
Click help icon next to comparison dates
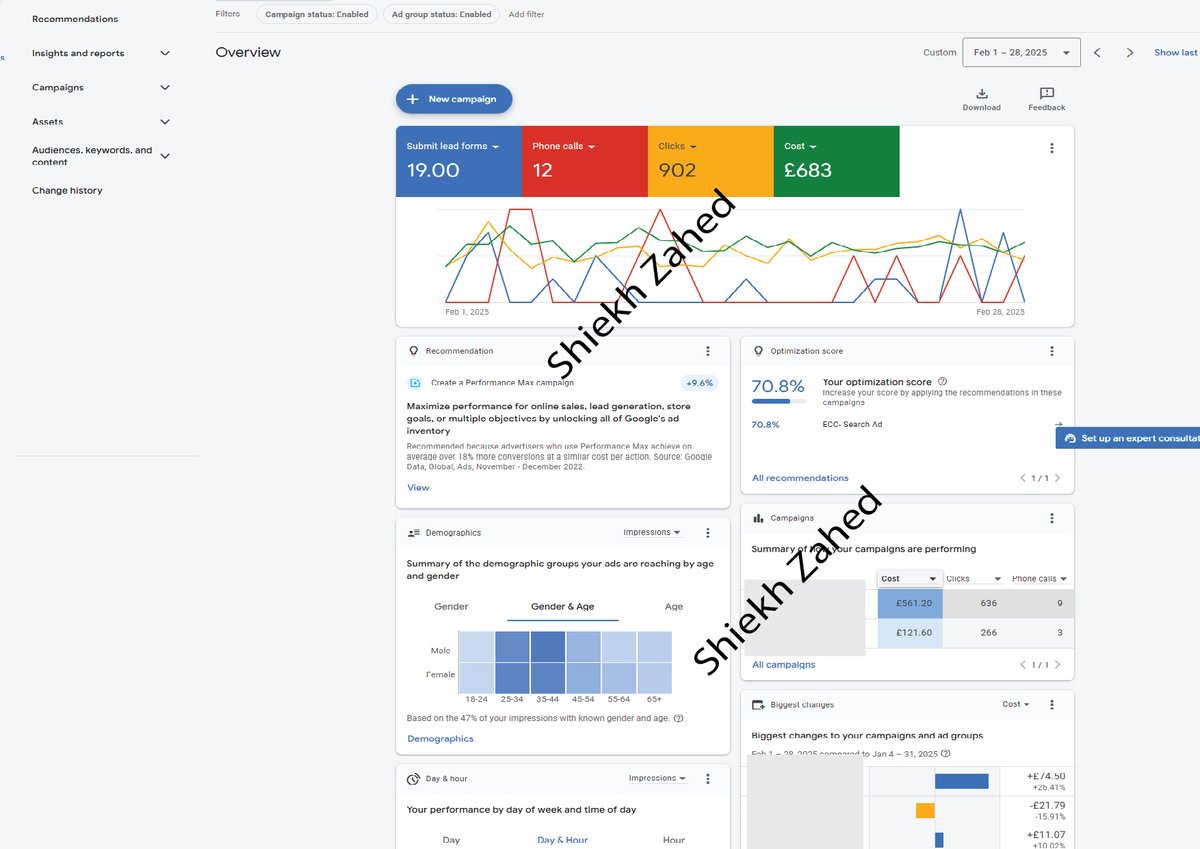[x=946, y=754]
